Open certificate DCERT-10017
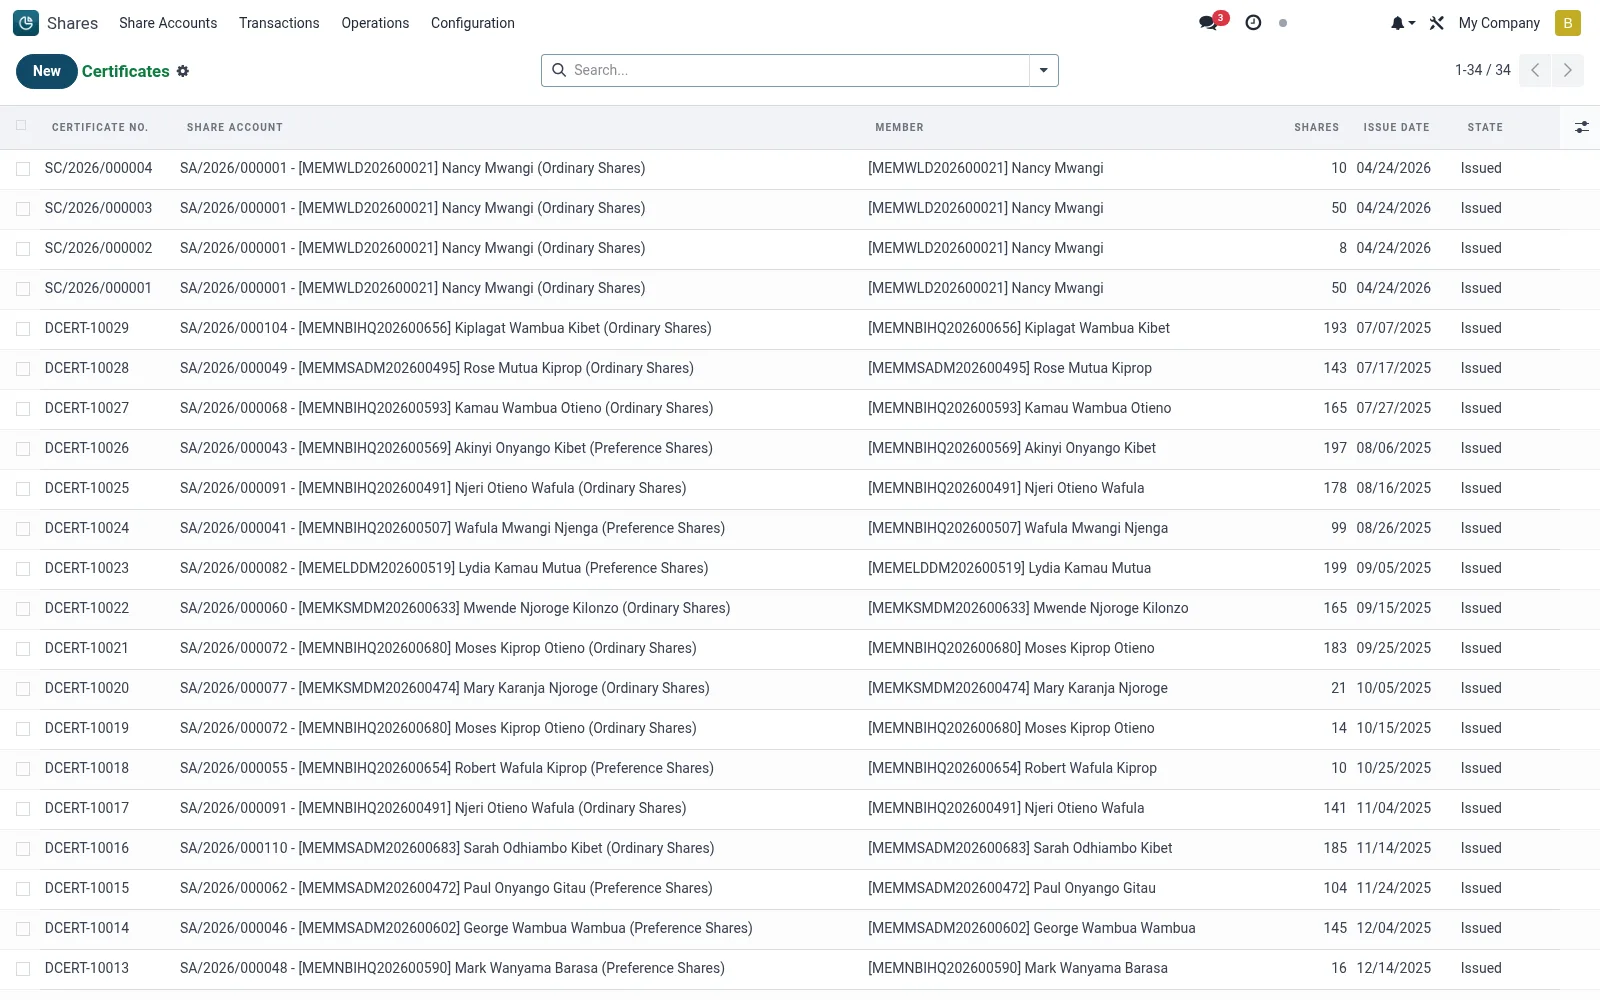This screenshot has width=1600, height=1000. tap(87, 808)
